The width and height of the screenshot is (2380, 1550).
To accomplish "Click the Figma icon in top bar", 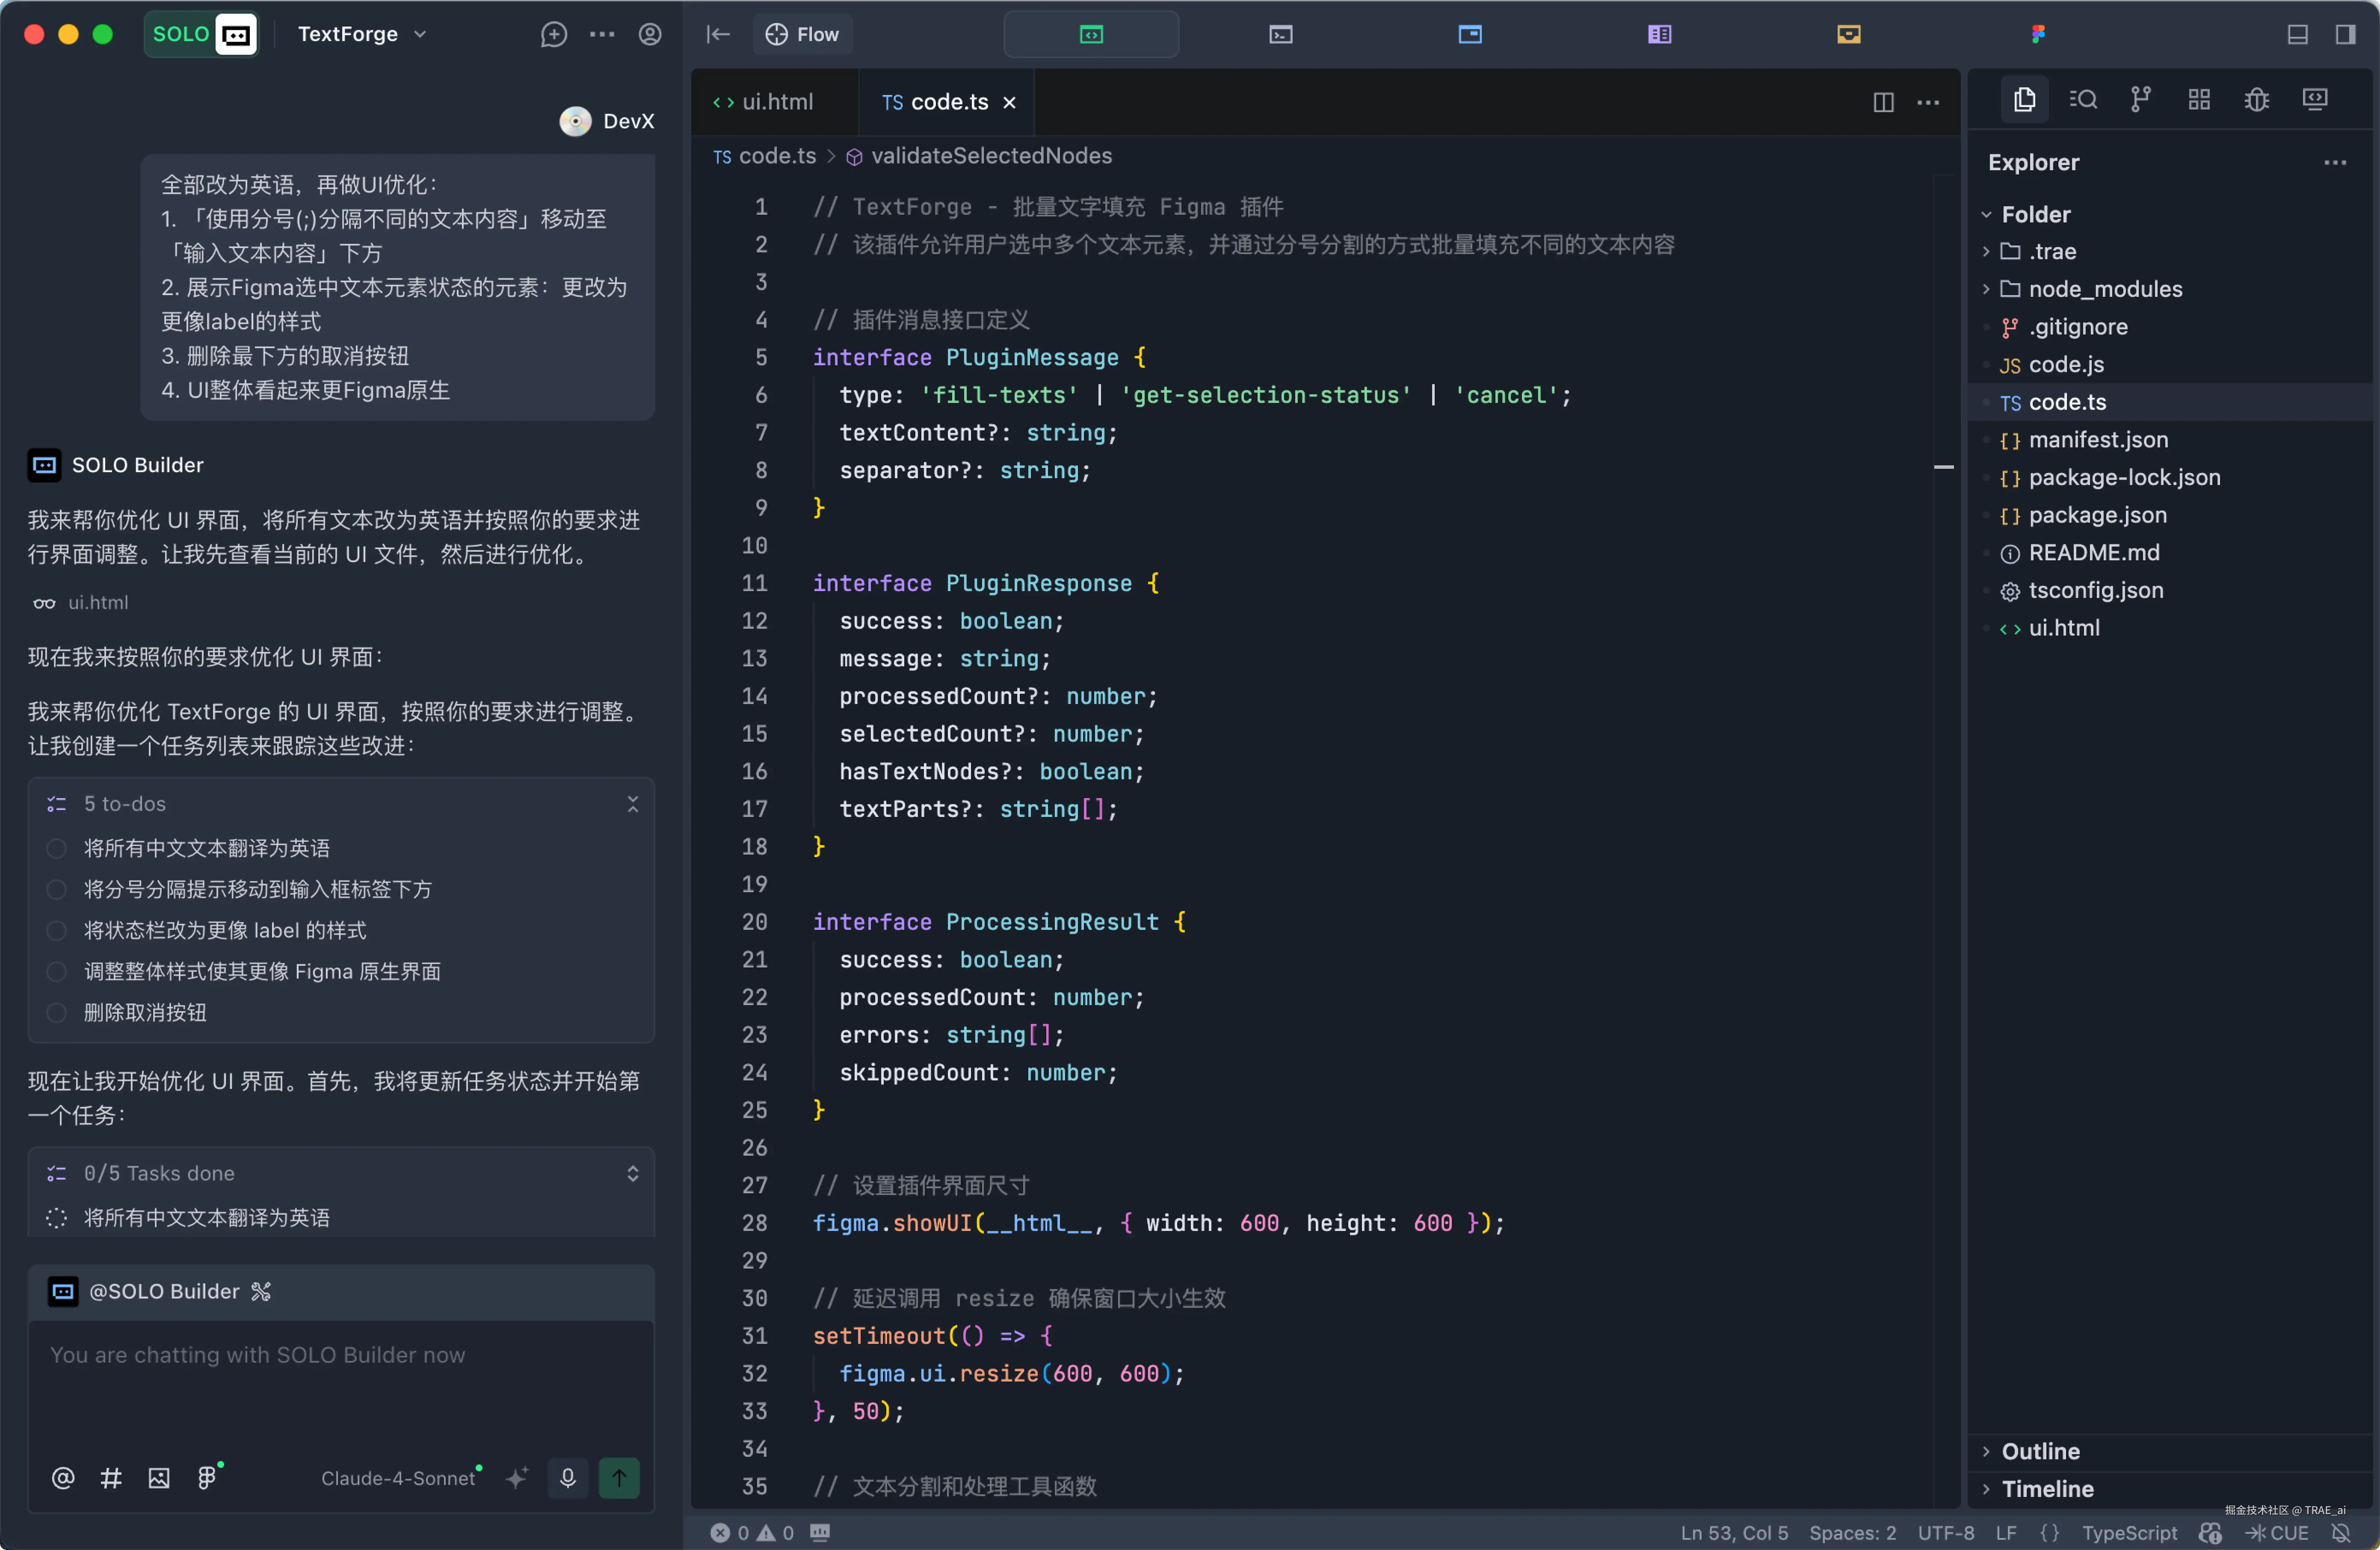I will point(2038,34).
